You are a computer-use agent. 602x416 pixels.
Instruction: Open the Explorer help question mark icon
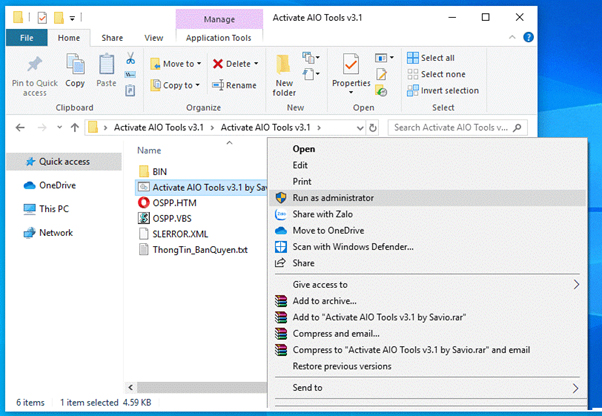(528, 37)
